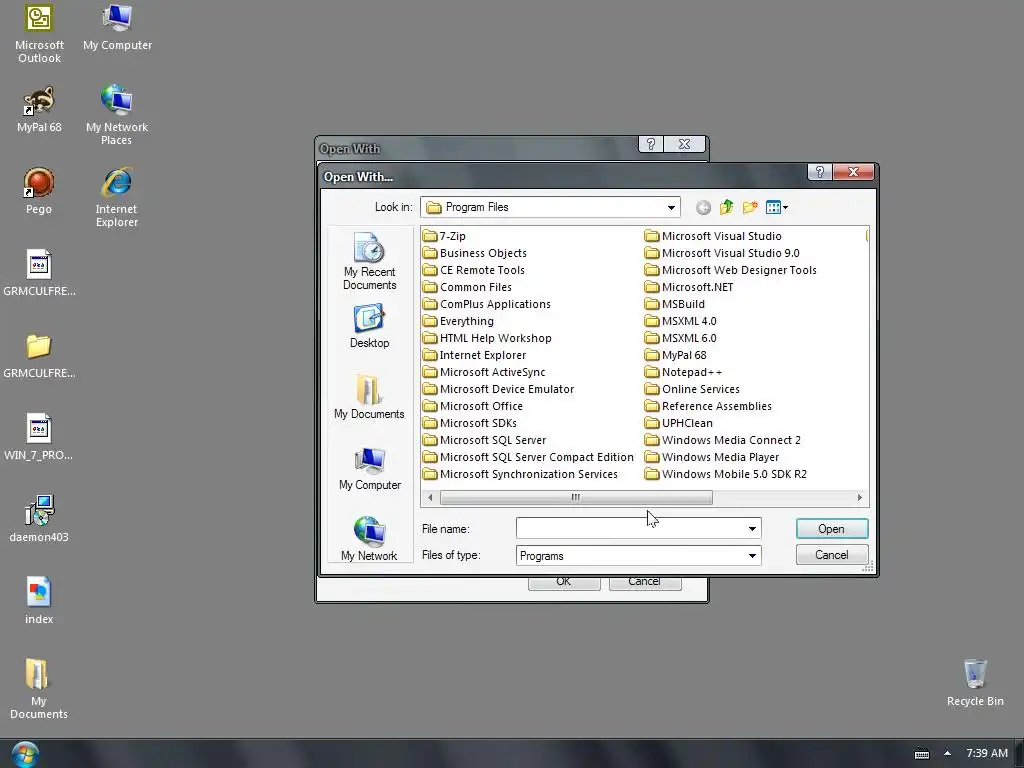This screenshot has height=768, width=1024.
Task: Select index file icon on desktop
Action: click(x=39, y=600)
